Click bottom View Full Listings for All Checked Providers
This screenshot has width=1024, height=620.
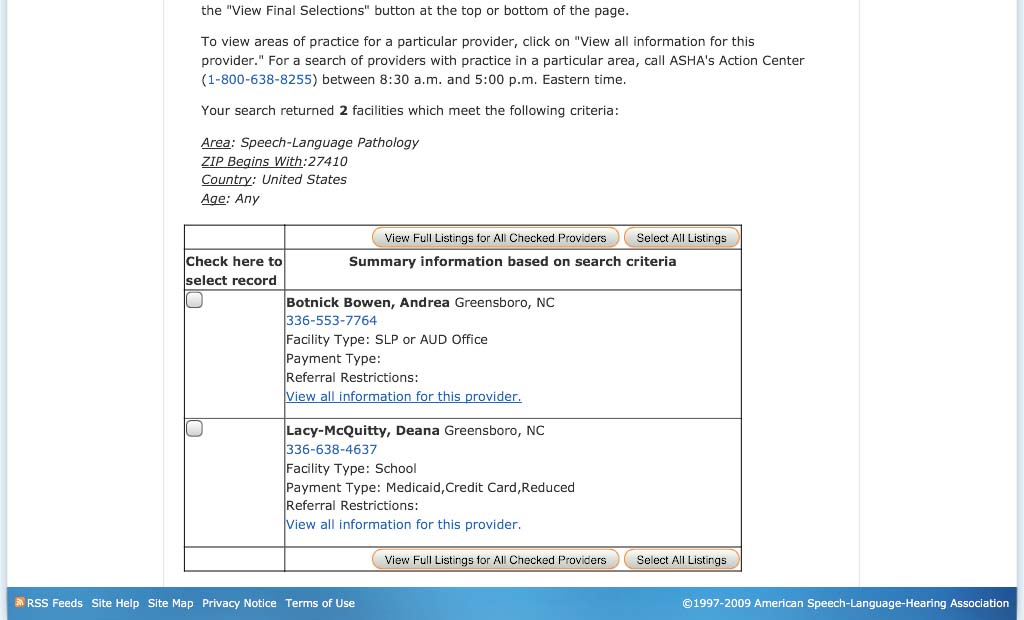[495, 560]
